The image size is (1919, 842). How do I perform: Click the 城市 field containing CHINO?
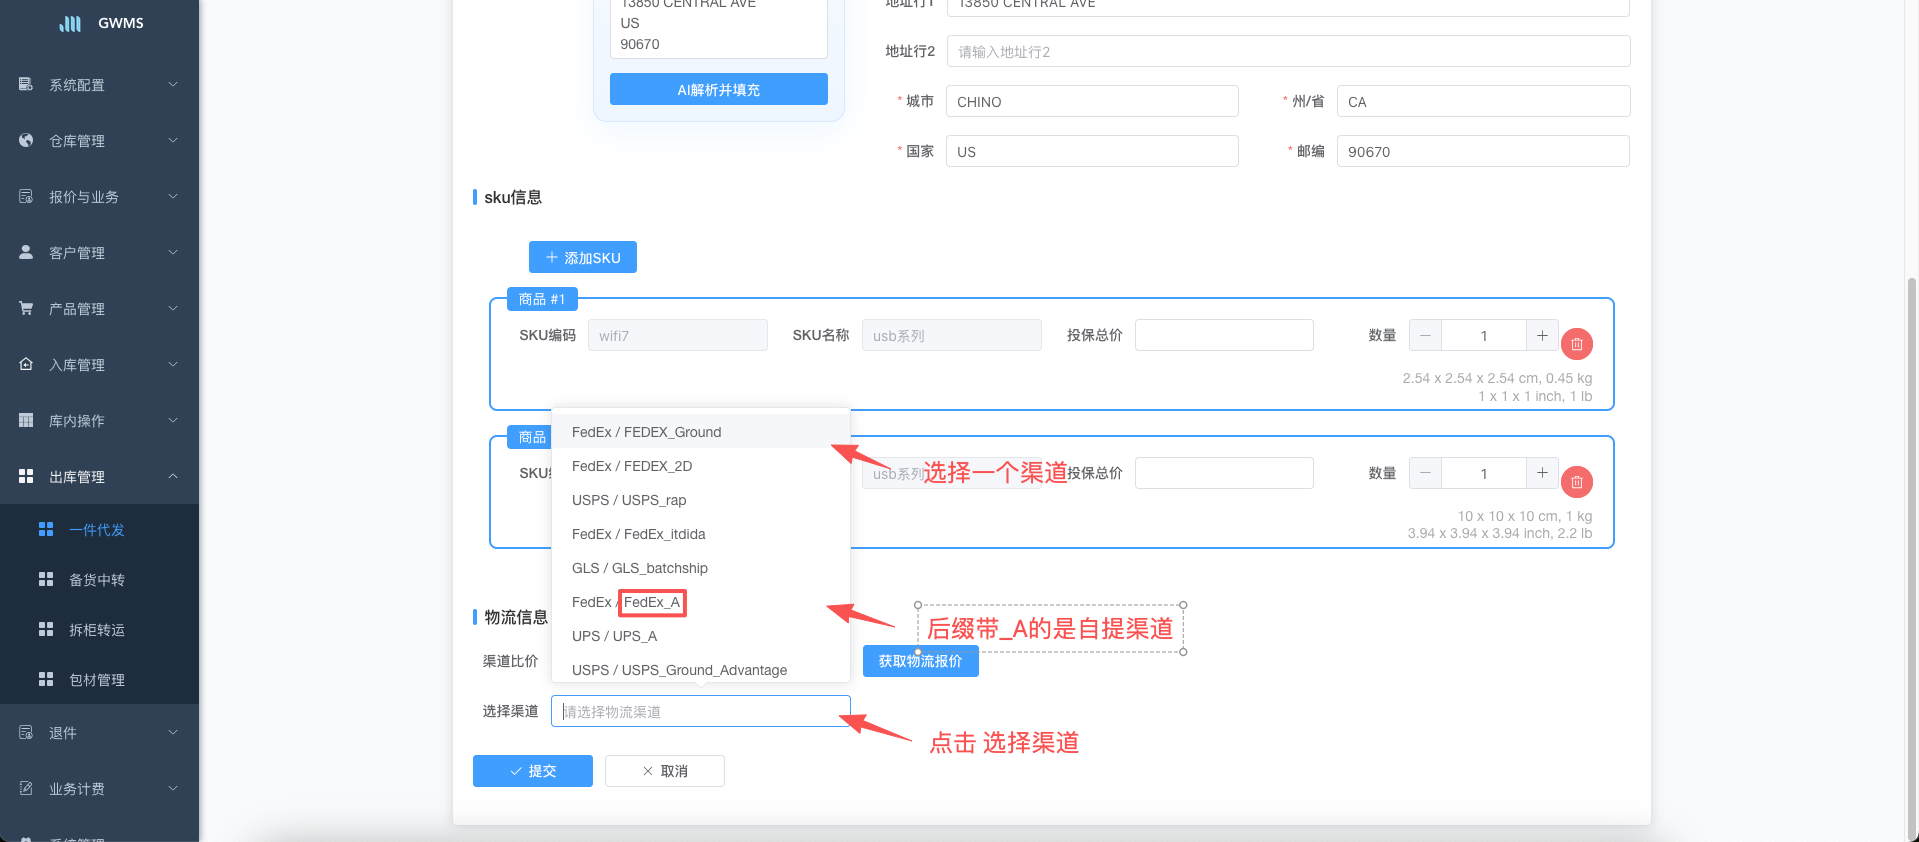click(x=1092, y=101)
